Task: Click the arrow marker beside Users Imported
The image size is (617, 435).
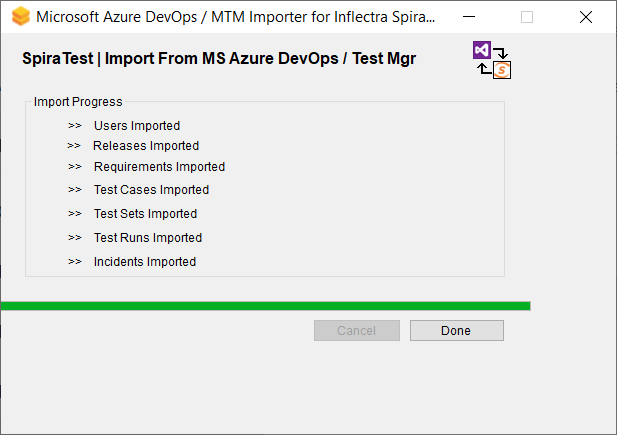Action: (75, 126)
